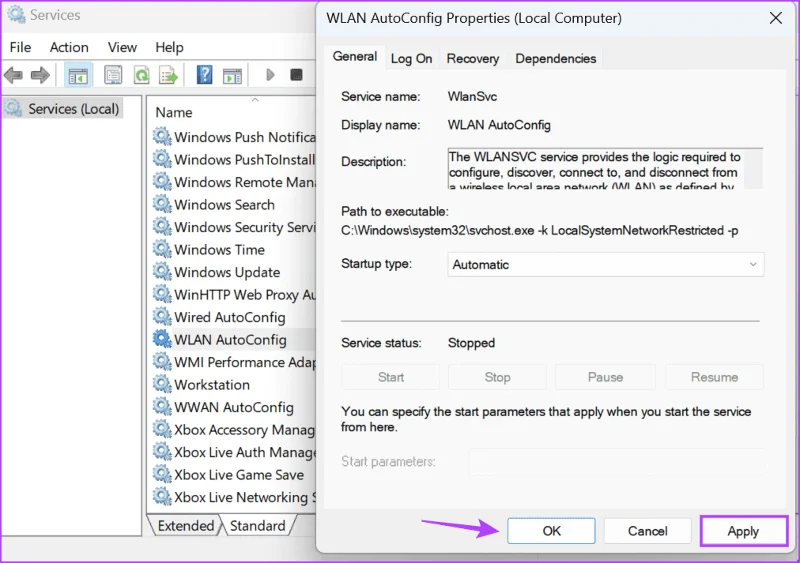Select Windows Time service row

pyautogui.click(x=234, y=250)
